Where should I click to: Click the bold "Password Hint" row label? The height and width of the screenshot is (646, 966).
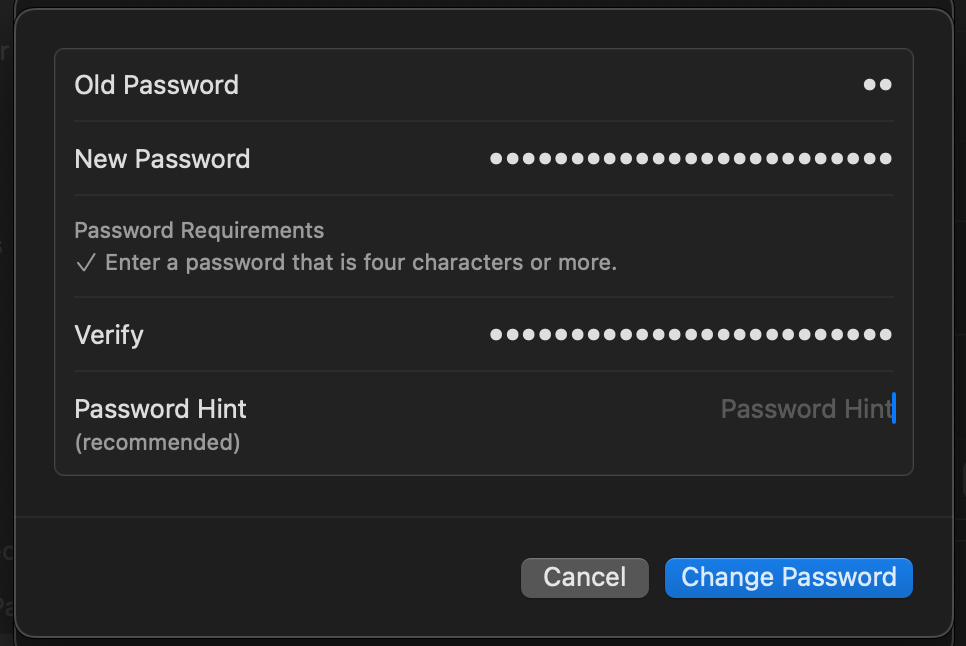[161, 409]
